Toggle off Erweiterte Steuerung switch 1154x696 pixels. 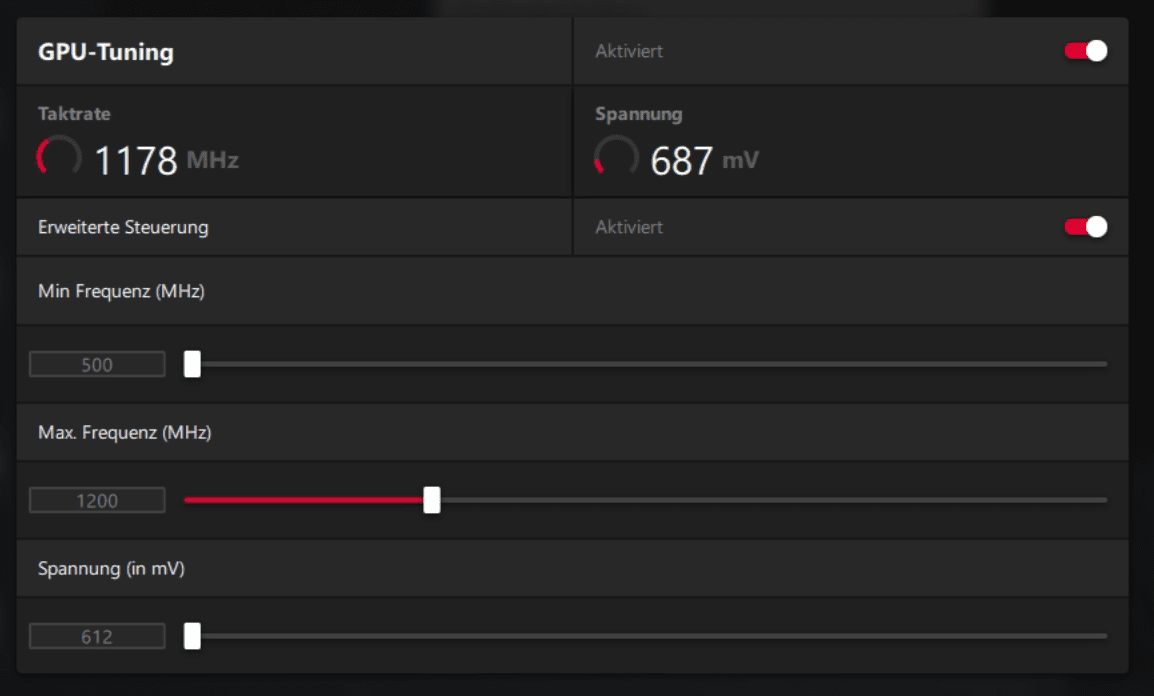point(1086,227)
